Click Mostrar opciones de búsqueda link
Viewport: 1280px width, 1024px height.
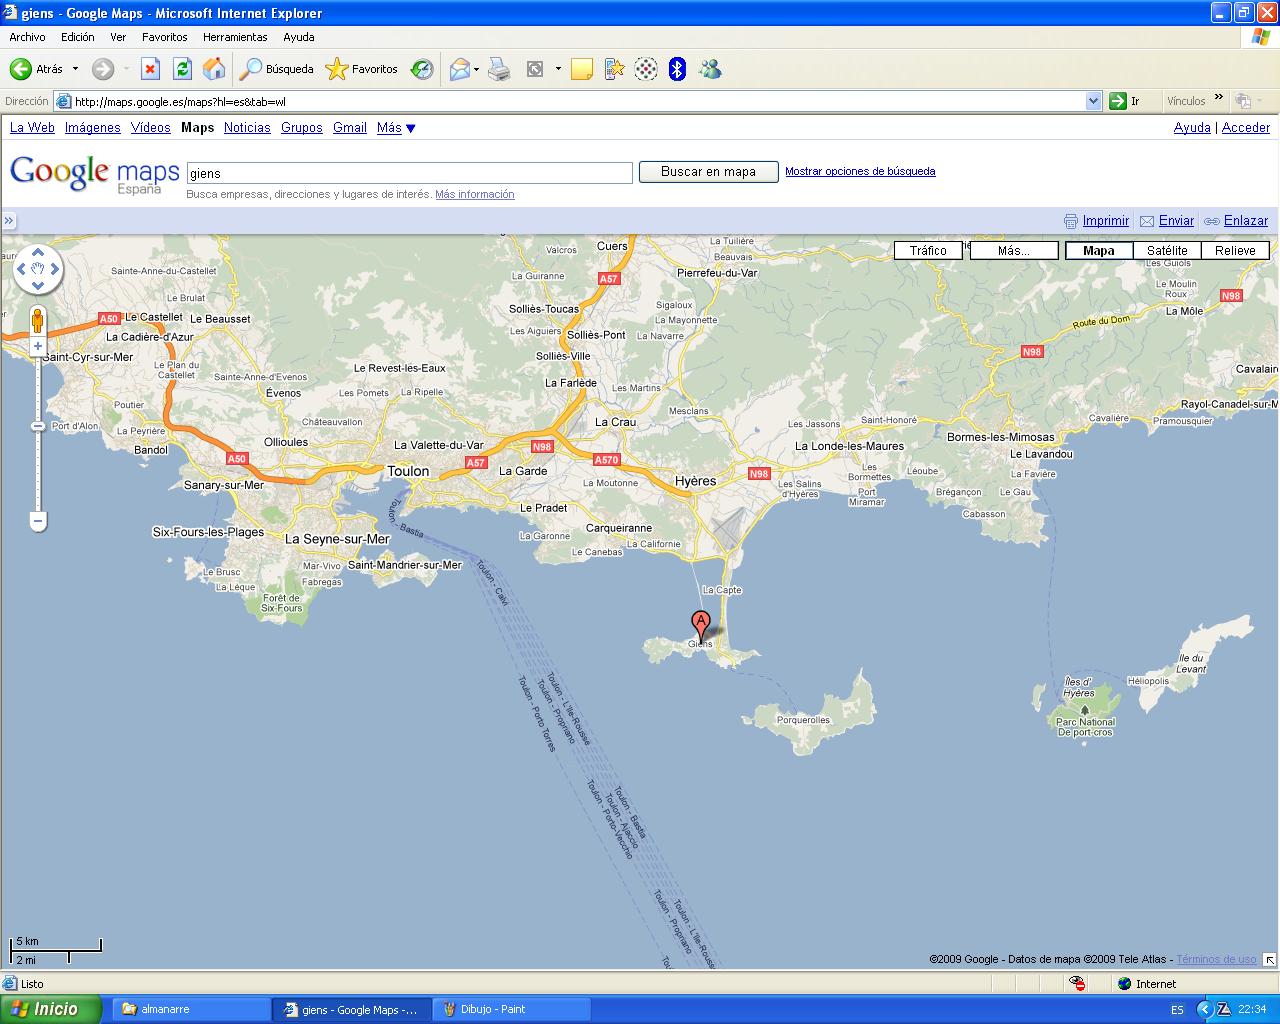coord(860,171)
